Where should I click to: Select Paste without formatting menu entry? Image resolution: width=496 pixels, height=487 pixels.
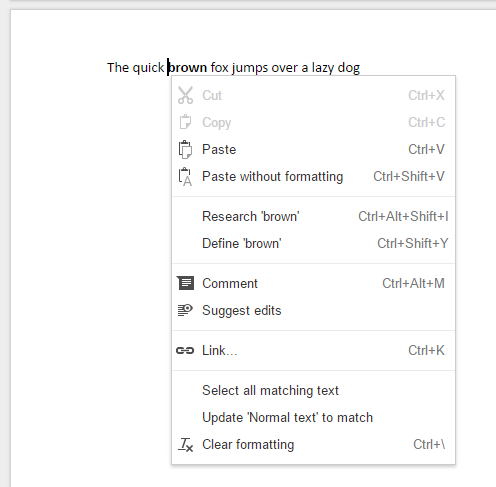point(313,176)
